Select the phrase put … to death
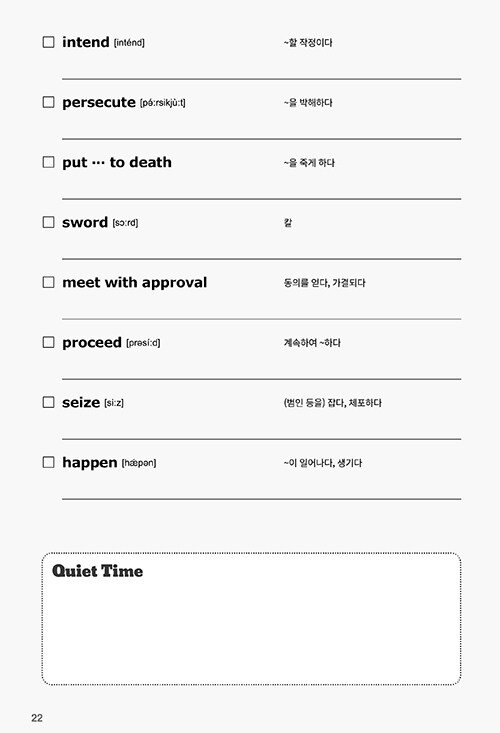 pos(117,162)
